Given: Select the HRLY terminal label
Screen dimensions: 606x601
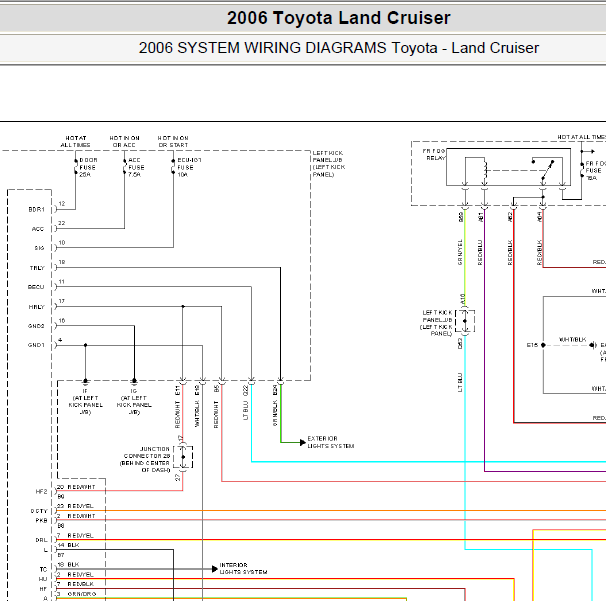Looking at the screenshot, I should tap(37, 307).
